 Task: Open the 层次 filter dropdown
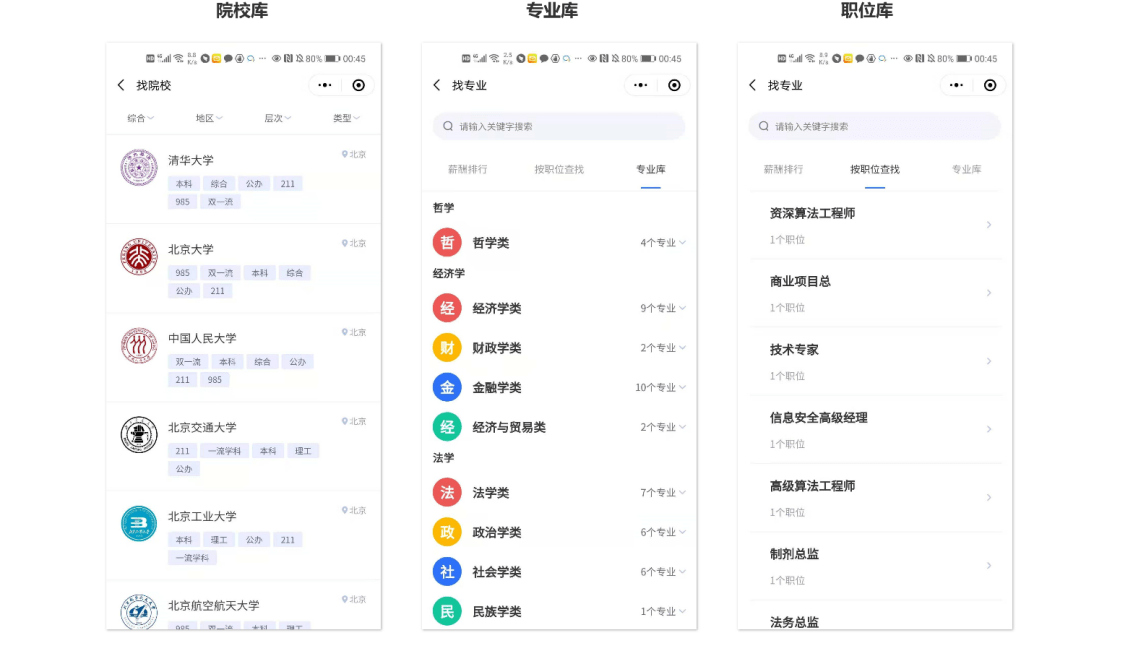coord(277,118)
